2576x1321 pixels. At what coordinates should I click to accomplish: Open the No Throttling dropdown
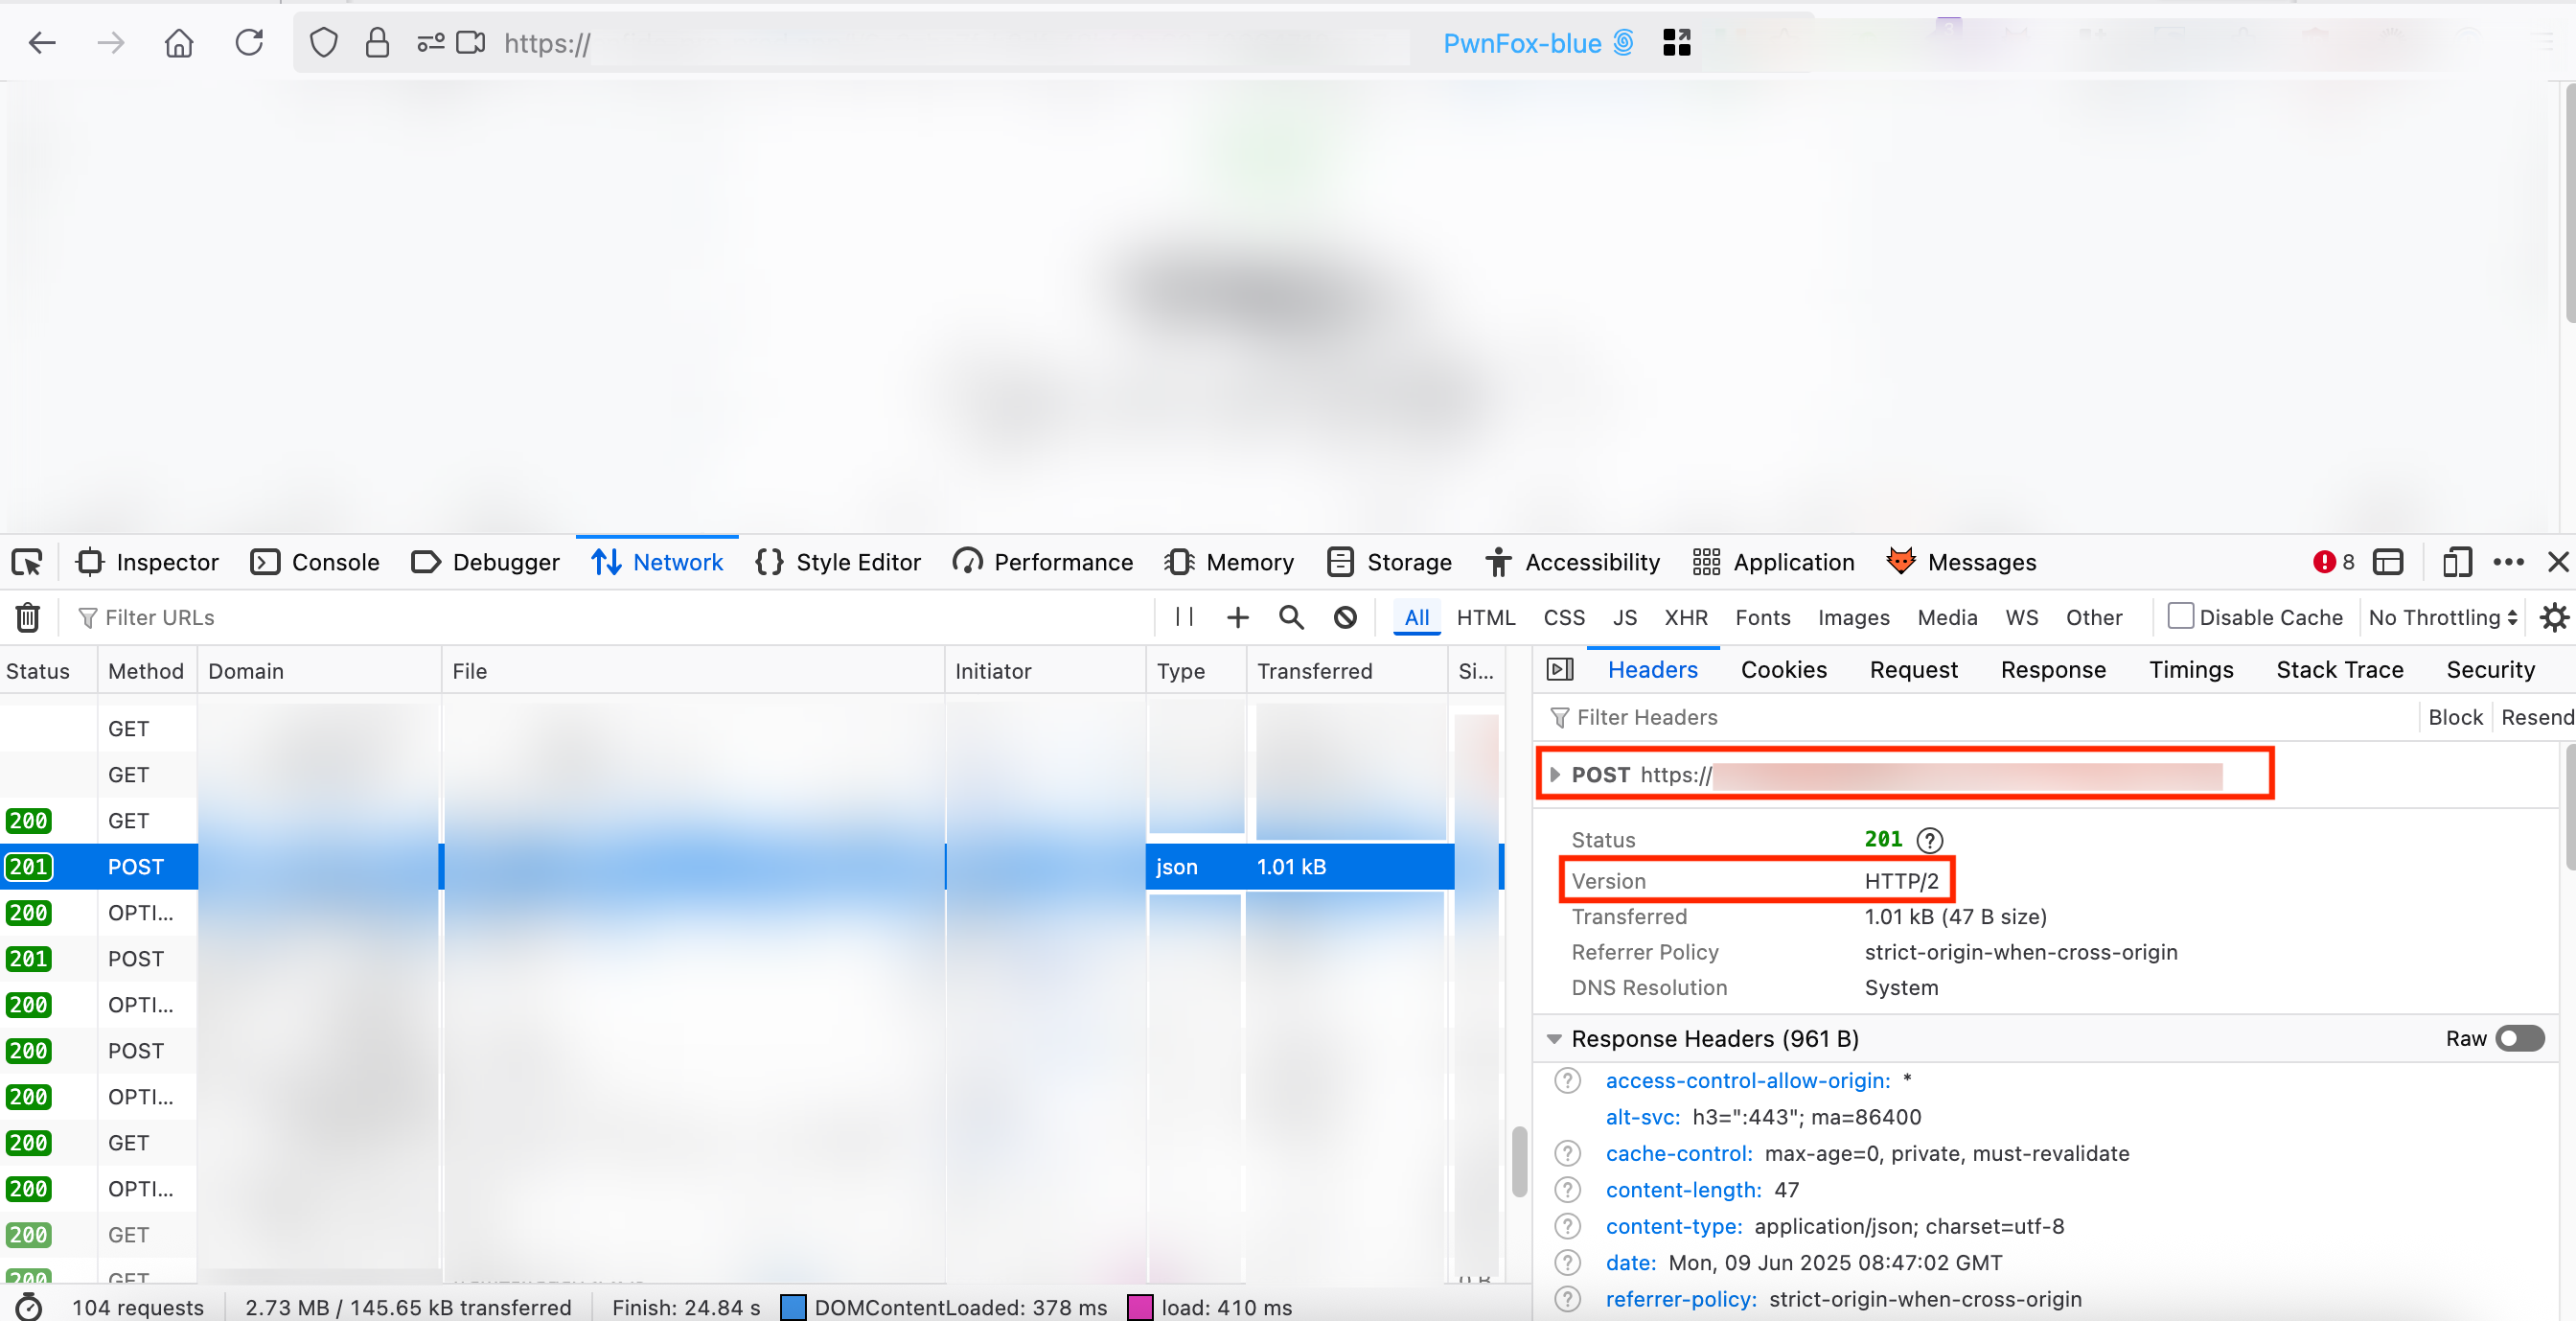[x=2441, y=617]
